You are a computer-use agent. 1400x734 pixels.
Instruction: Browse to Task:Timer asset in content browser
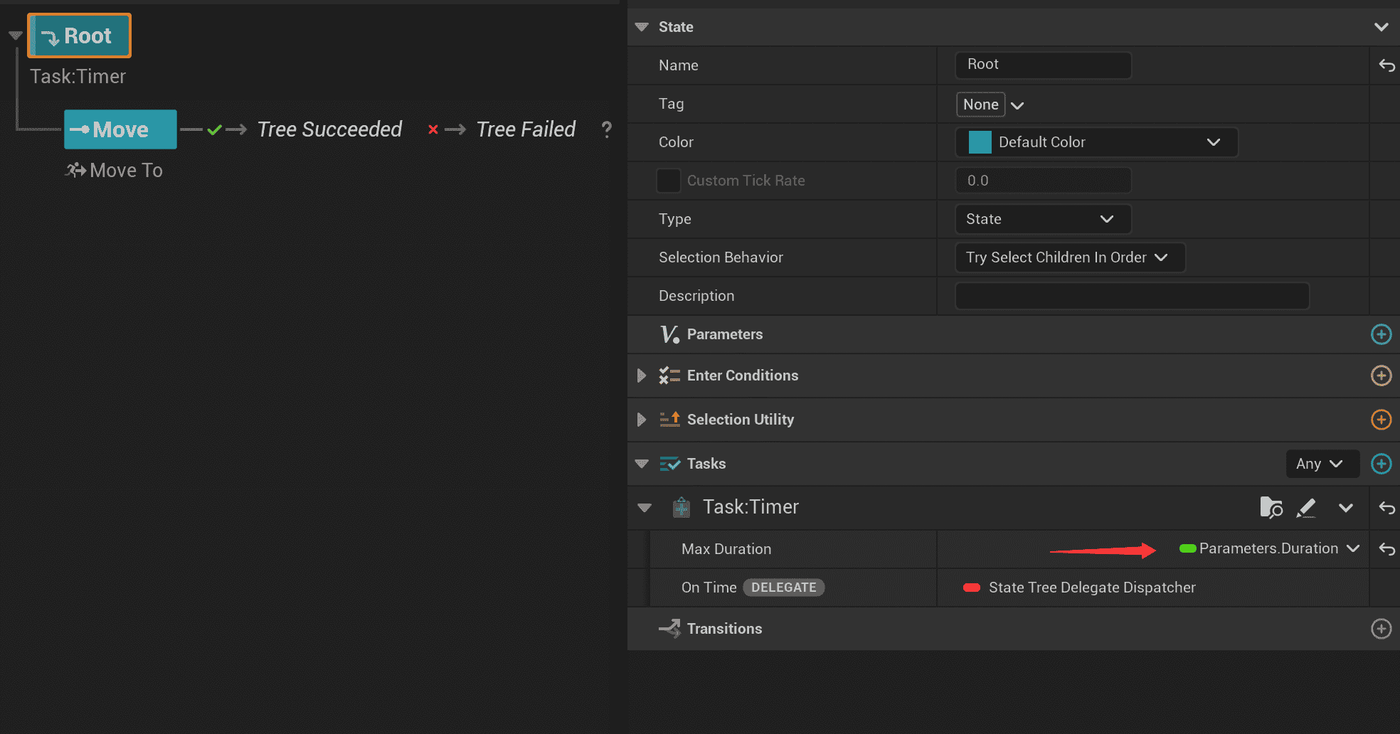click(1271, 508)
